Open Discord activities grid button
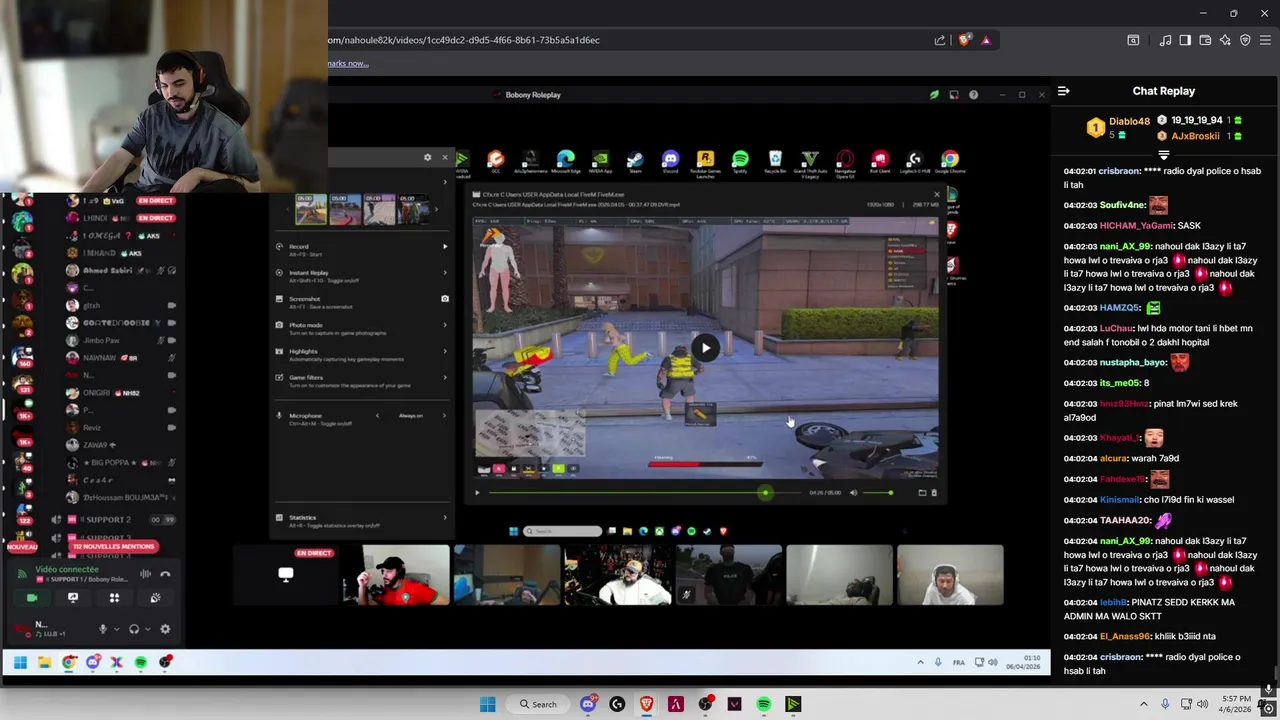 point(114,598)
